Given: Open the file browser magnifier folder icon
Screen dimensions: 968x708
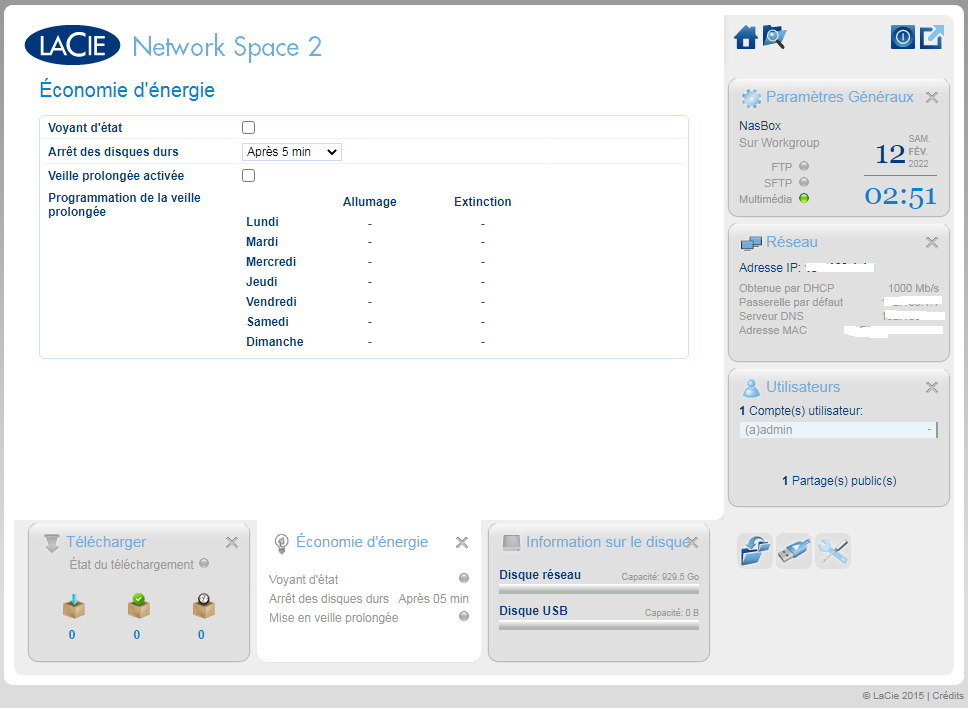Looking at the screenshot, I should click(774, 38).
